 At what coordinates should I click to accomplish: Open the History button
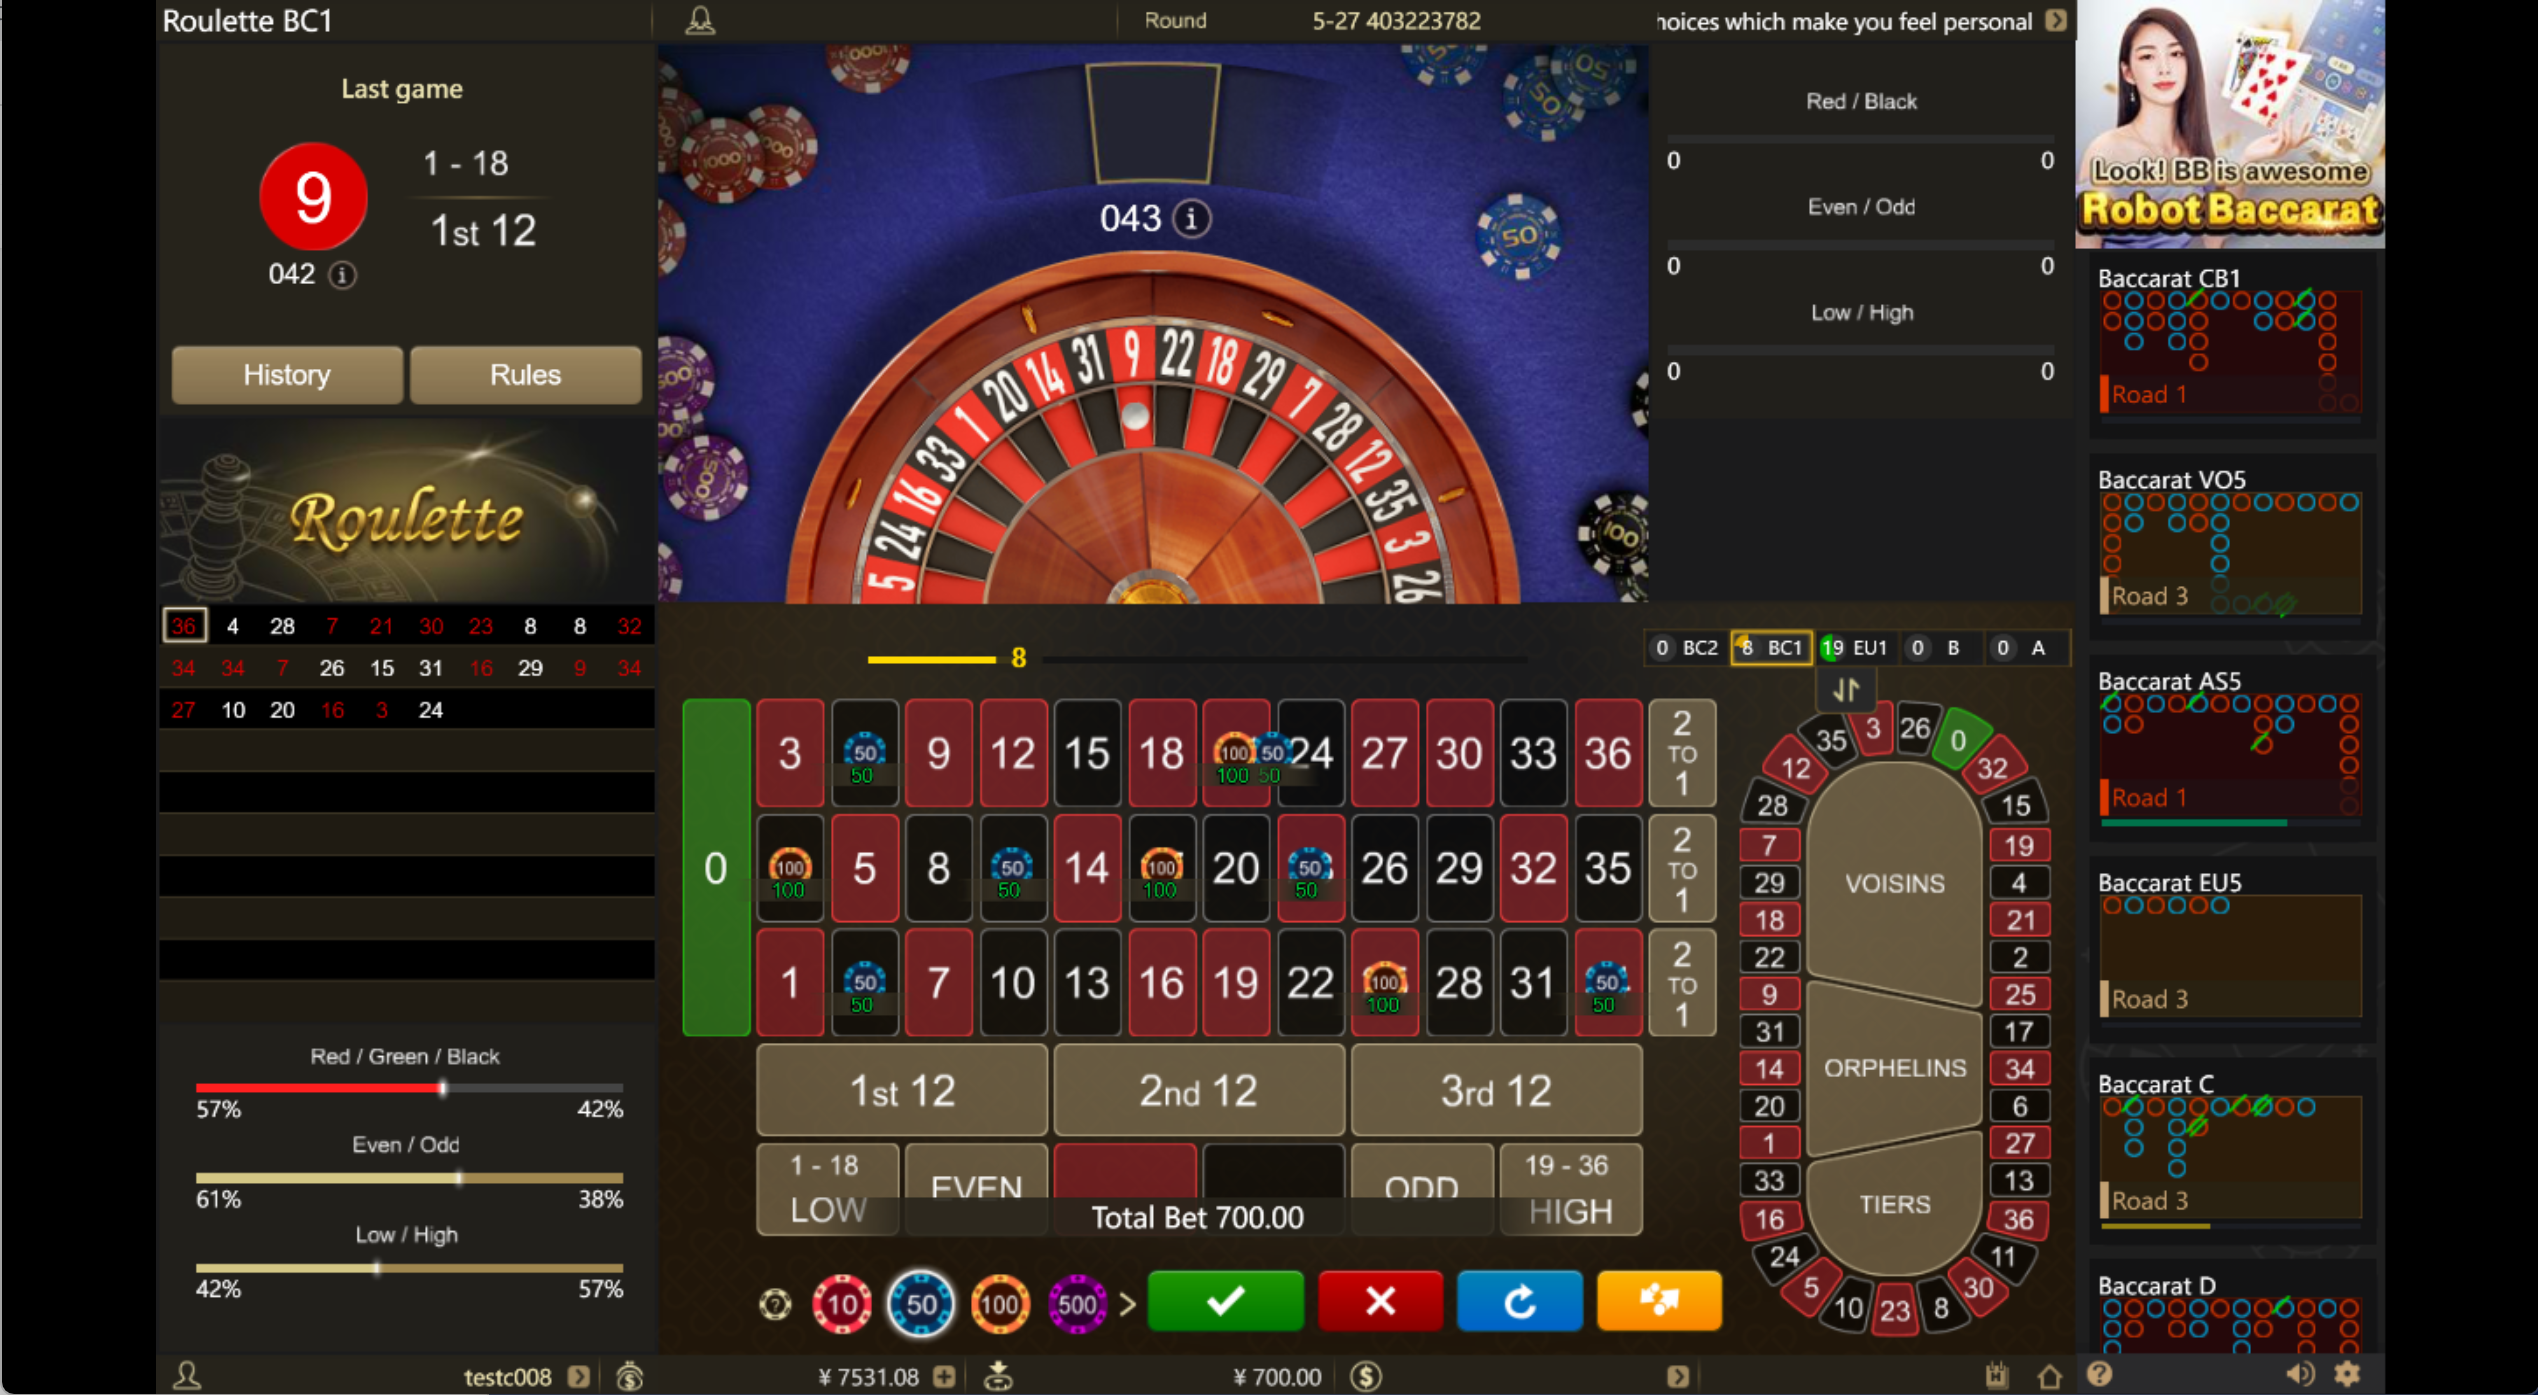(287, 375)
